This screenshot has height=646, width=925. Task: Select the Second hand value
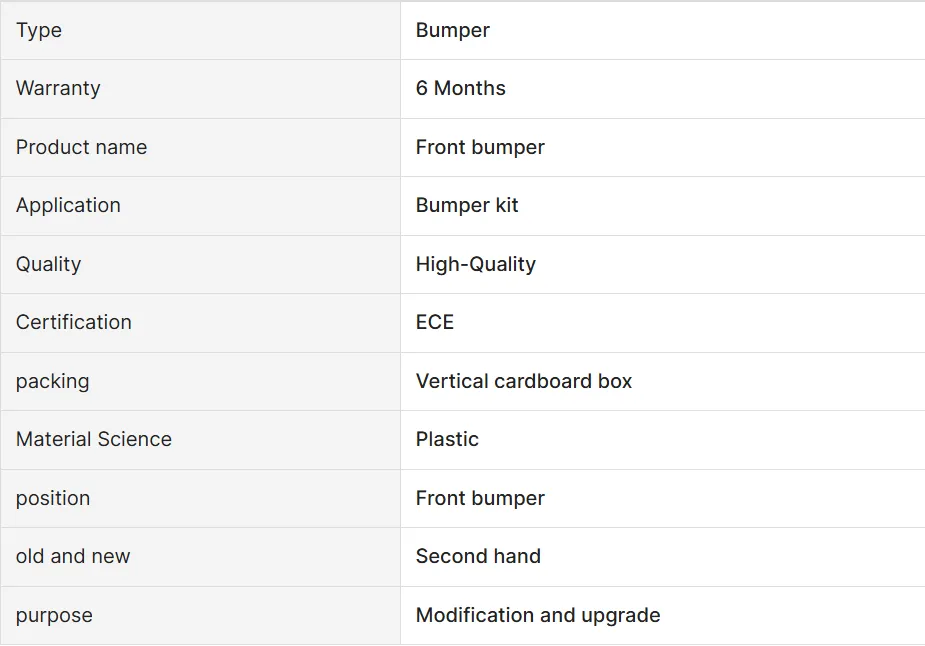[477, 556]
